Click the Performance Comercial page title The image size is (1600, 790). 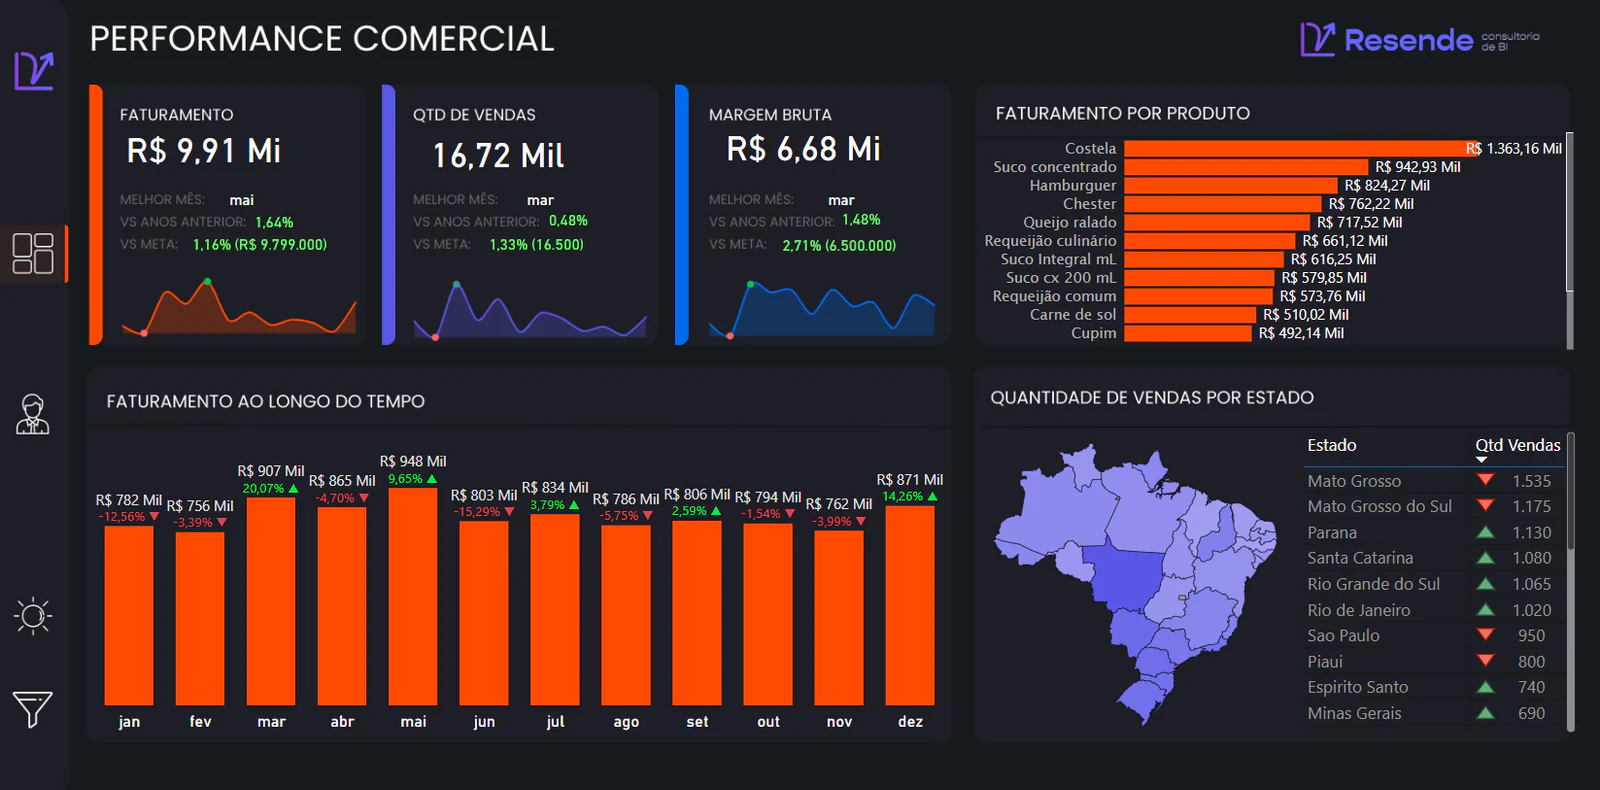point(322,39)
